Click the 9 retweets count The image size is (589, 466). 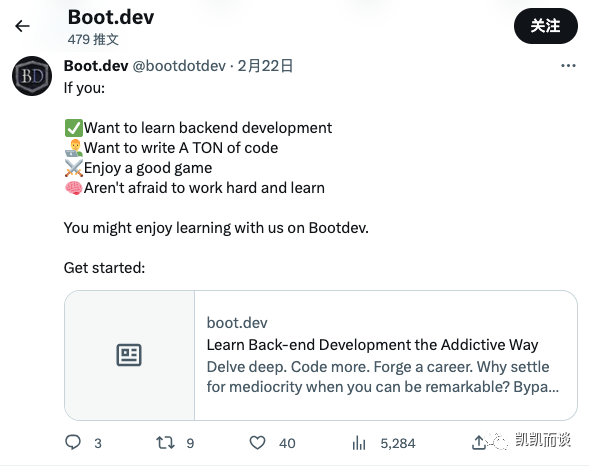190,443
